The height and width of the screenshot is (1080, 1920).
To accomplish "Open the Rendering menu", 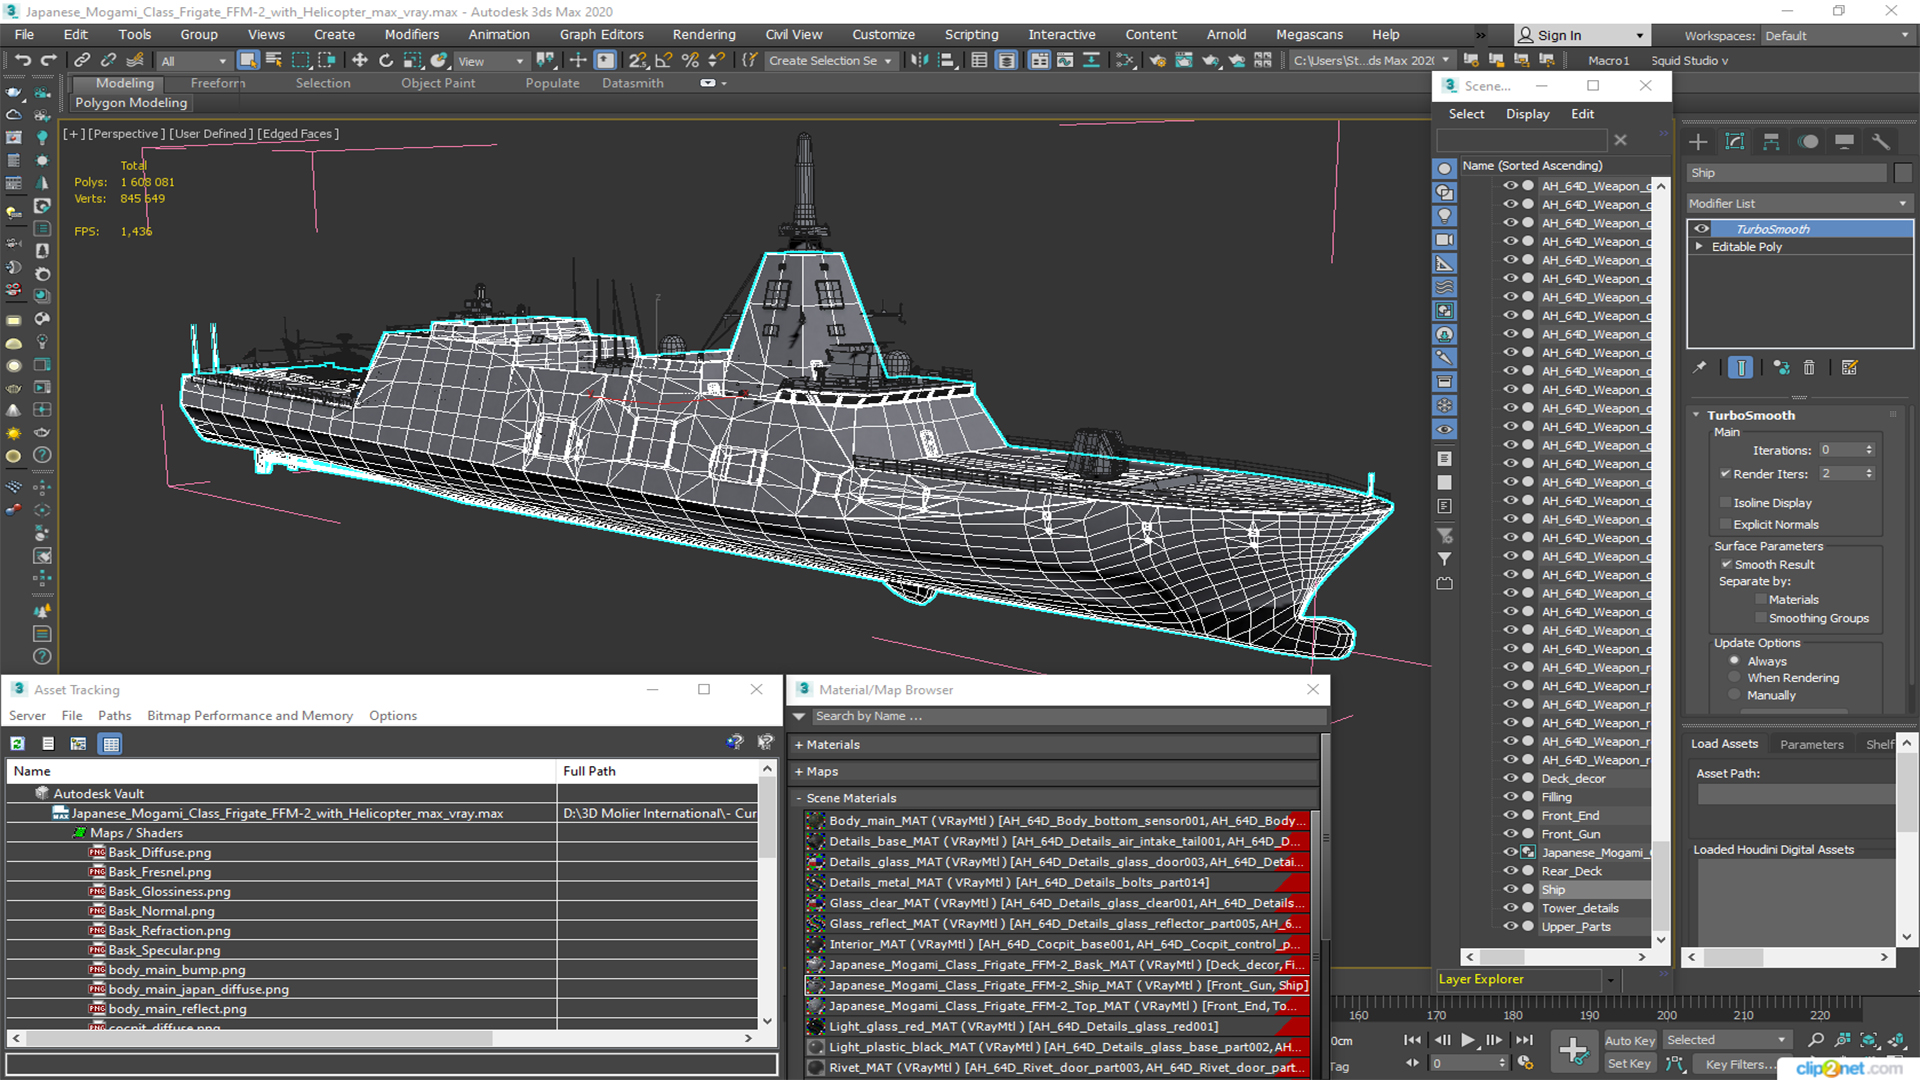I will [704, 34].
